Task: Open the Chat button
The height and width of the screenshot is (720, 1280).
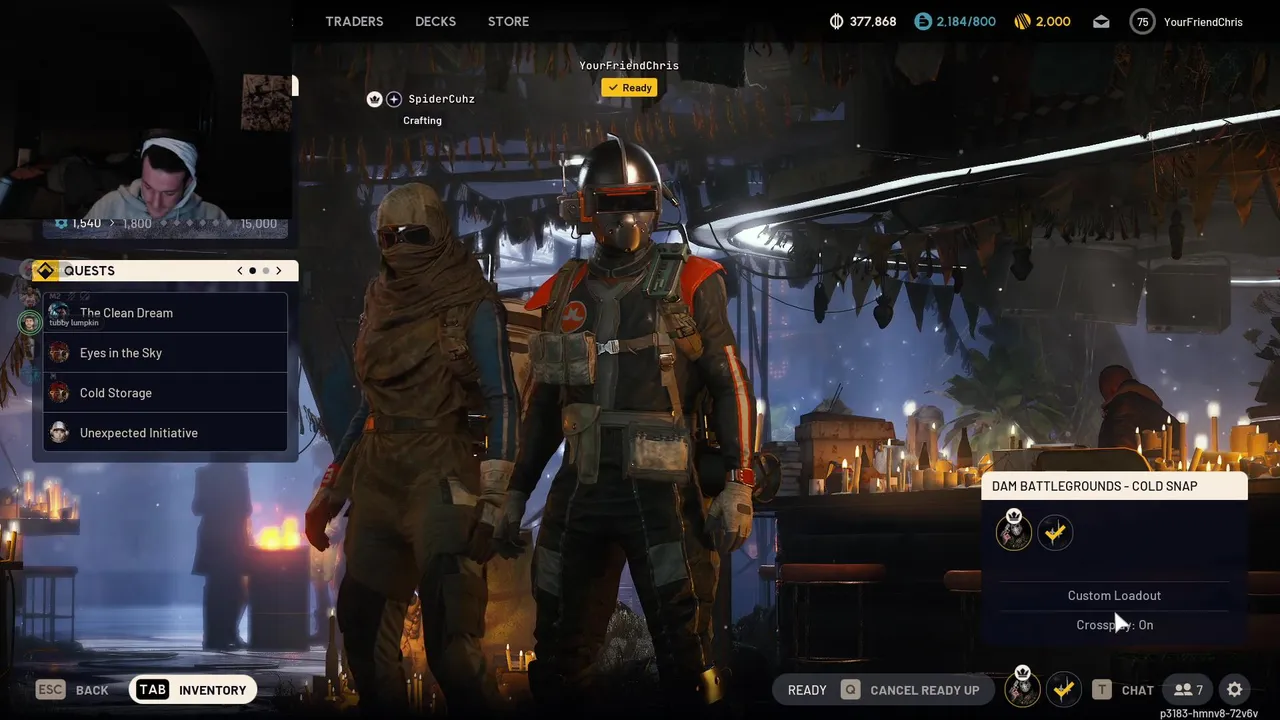Action: click(1122, 690)
